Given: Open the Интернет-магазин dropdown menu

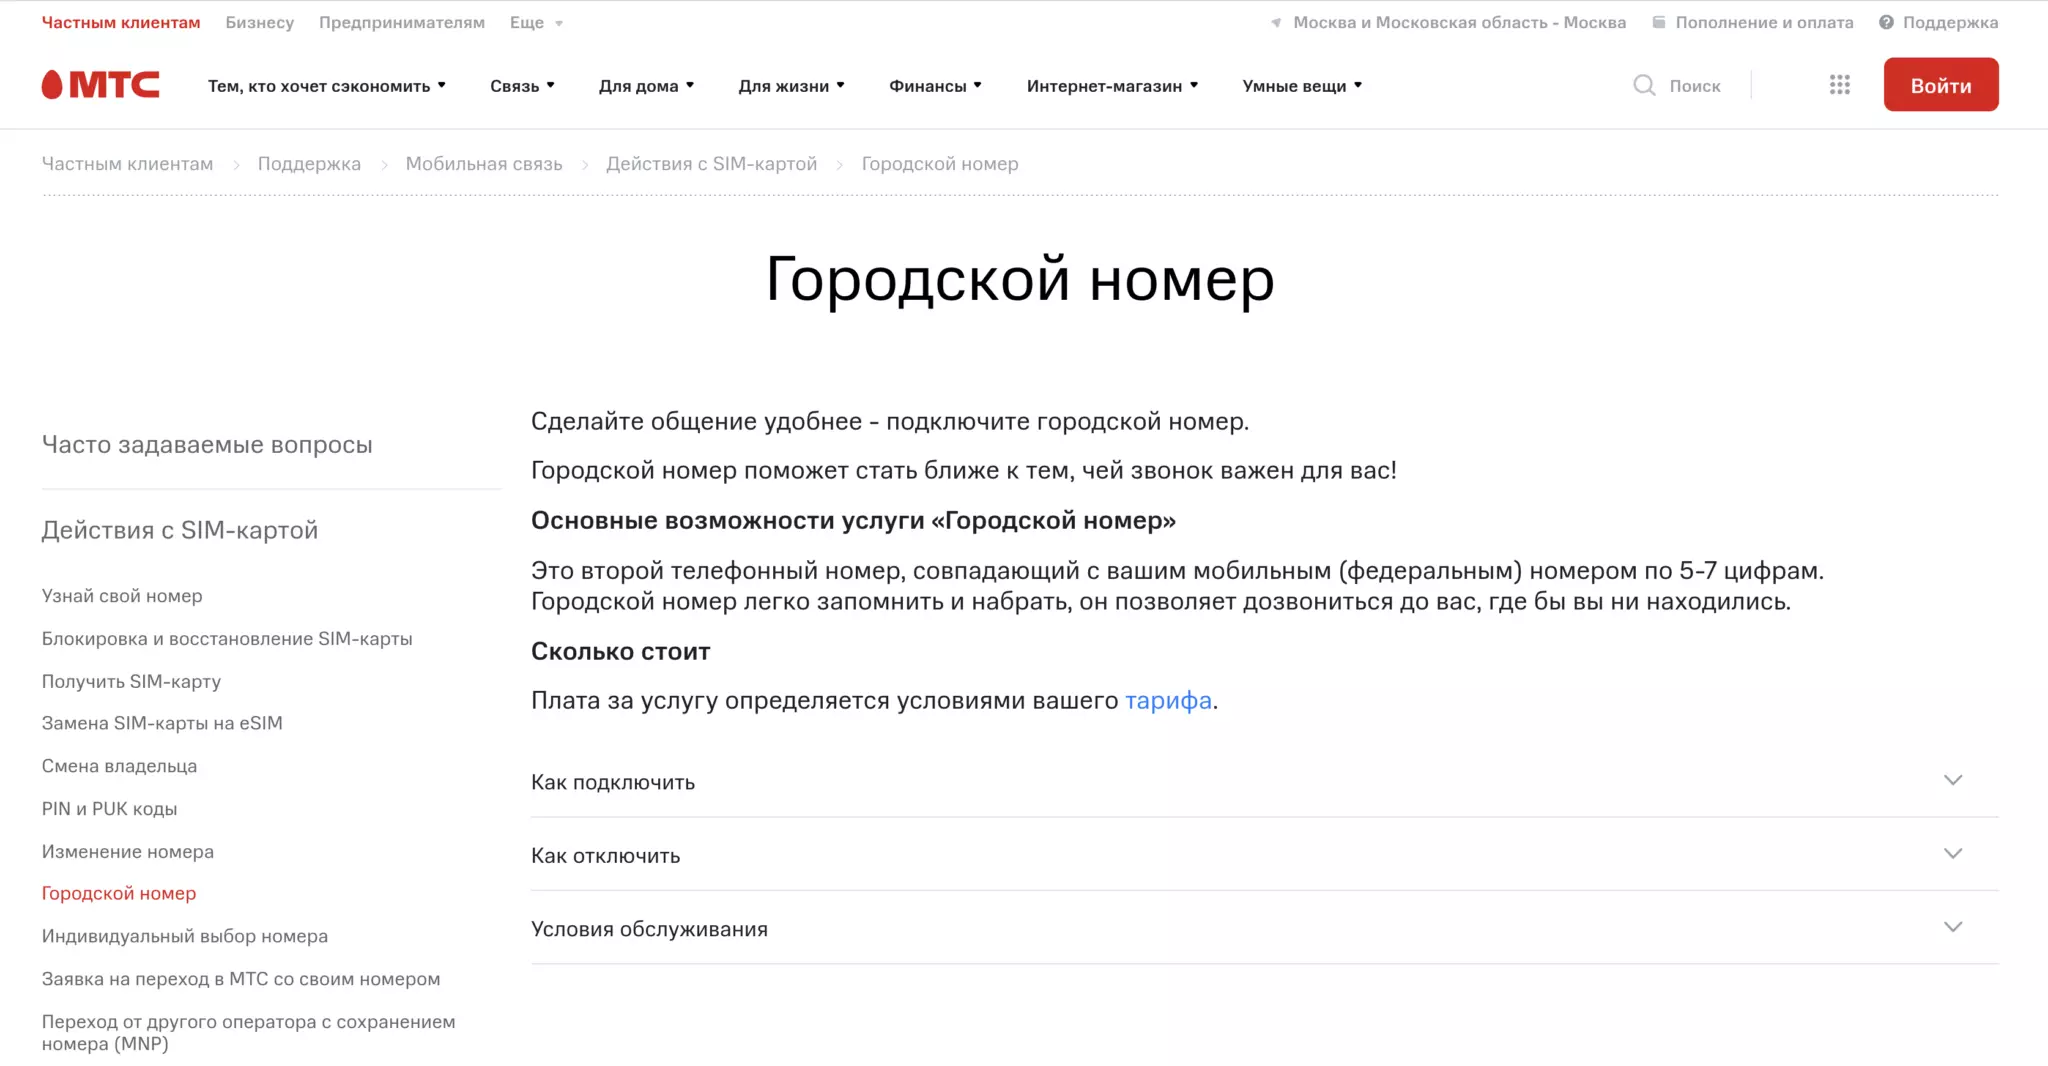Looking at the screenshot, I should coord(1112,86).
